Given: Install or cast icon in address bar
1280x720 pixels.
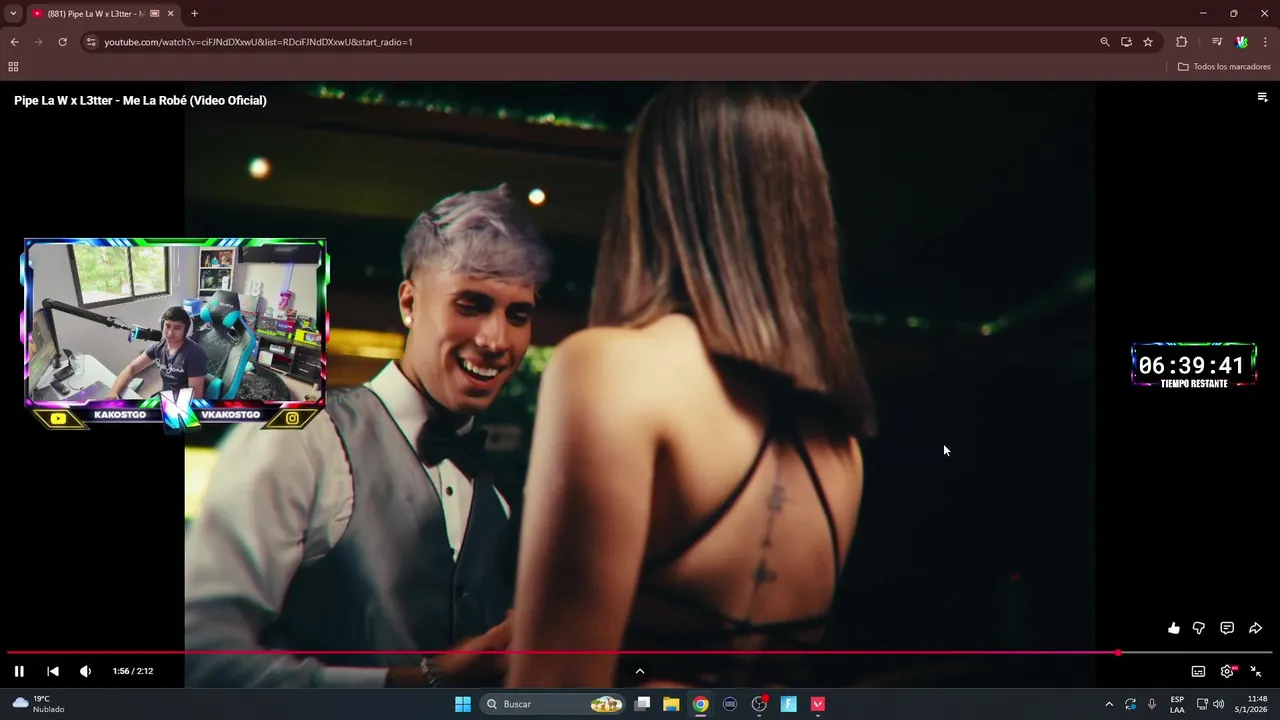Looking at the screenshot, I should 1126,42.
